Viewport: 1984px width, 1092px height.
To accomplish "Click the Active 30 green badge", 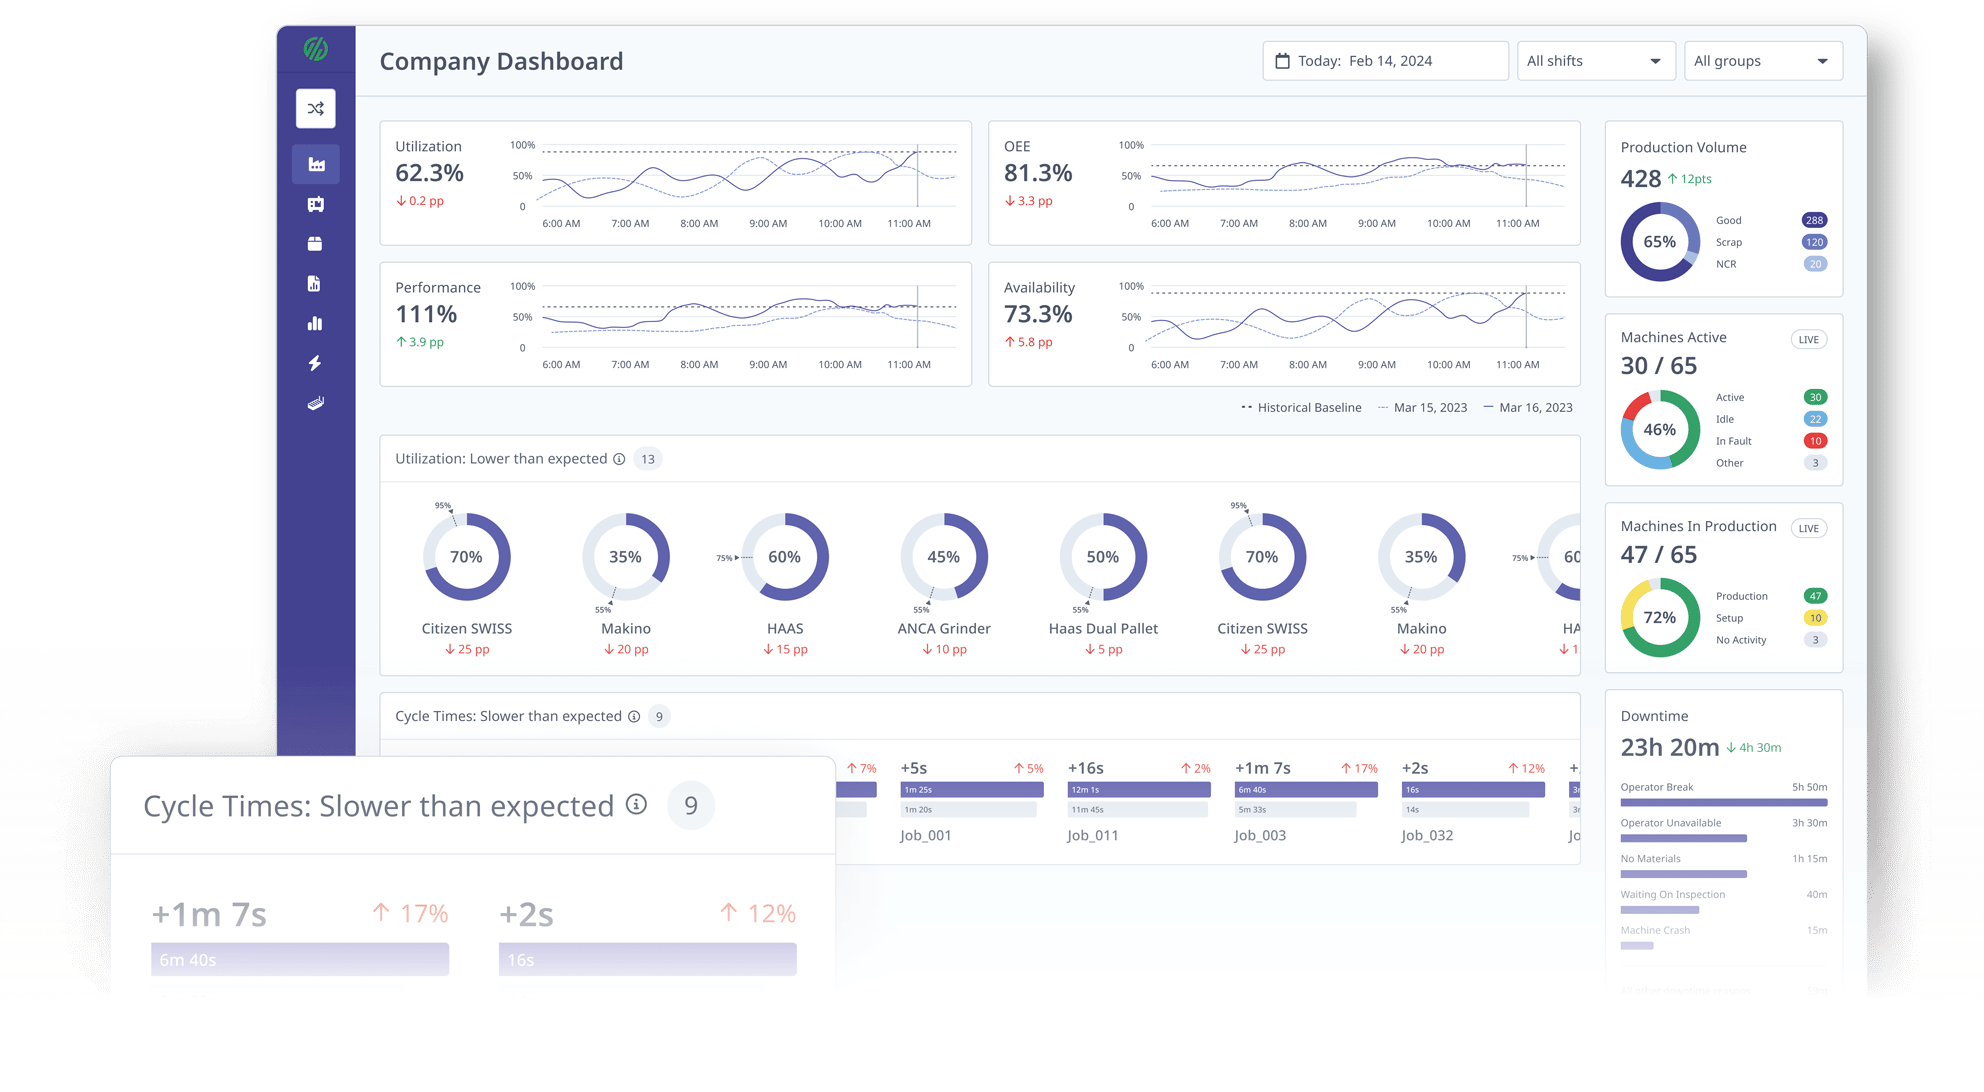I will click(1814, 397).
